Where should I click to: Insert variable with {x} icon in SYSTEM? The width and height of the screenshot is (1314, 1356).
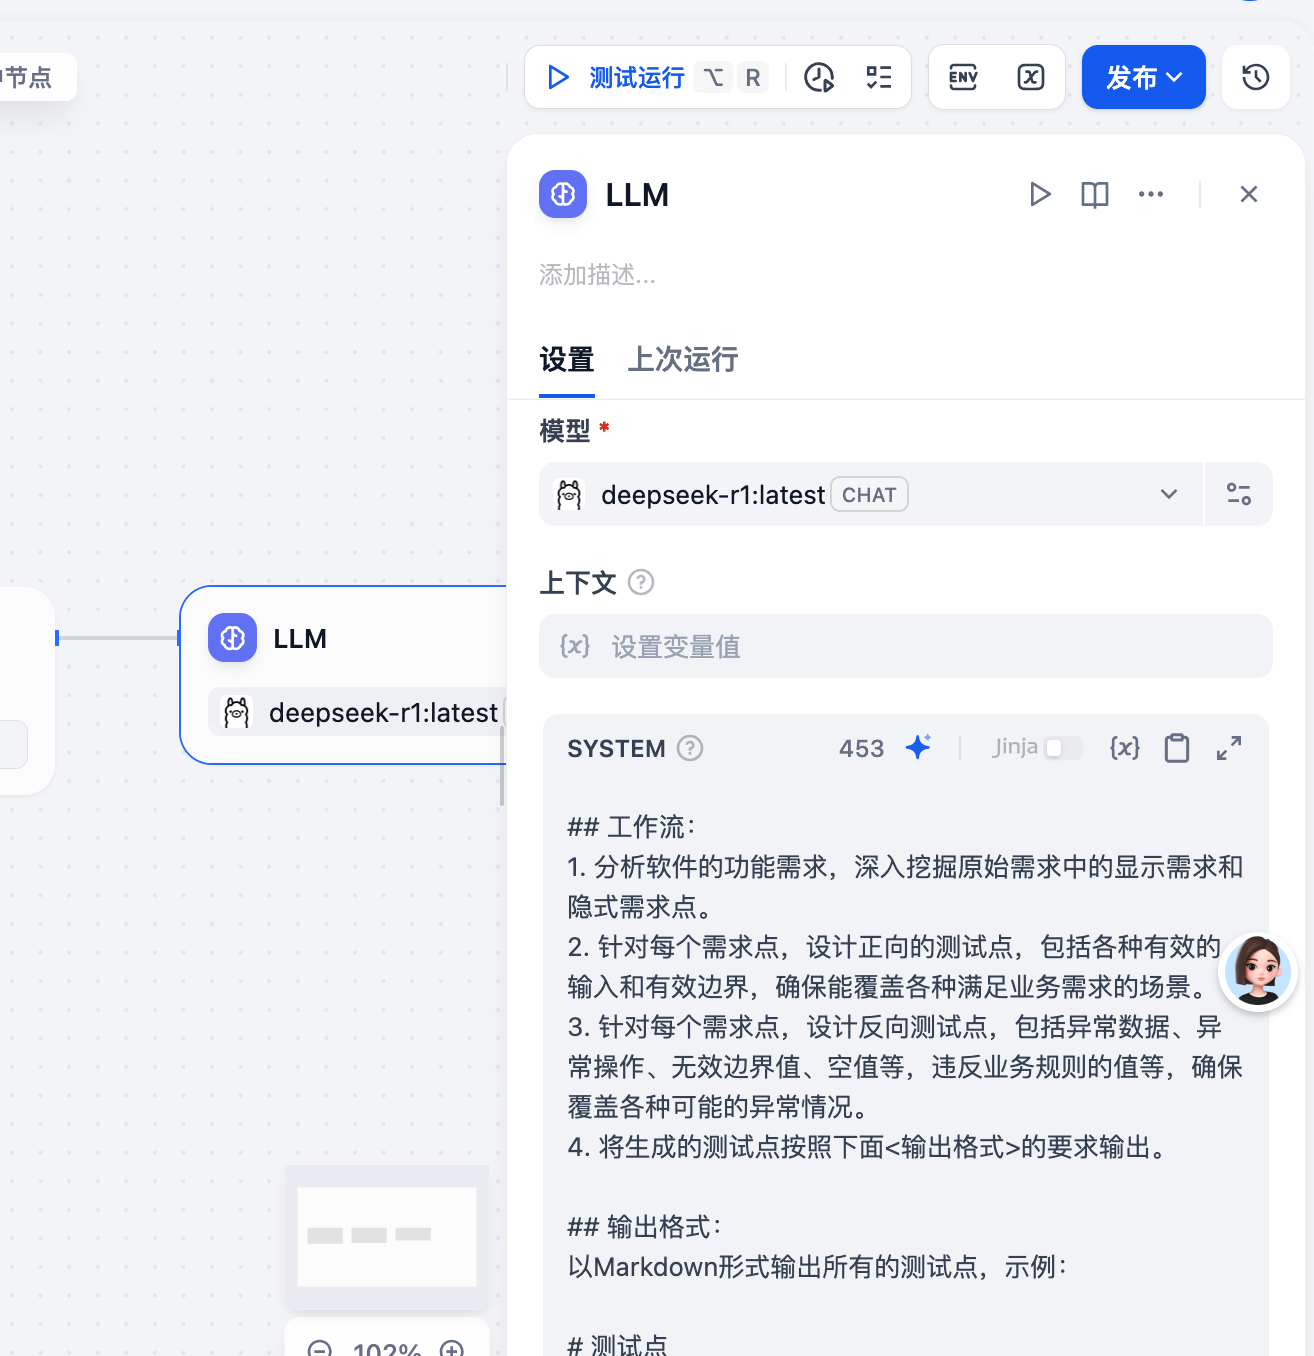tap(1125, 748)
